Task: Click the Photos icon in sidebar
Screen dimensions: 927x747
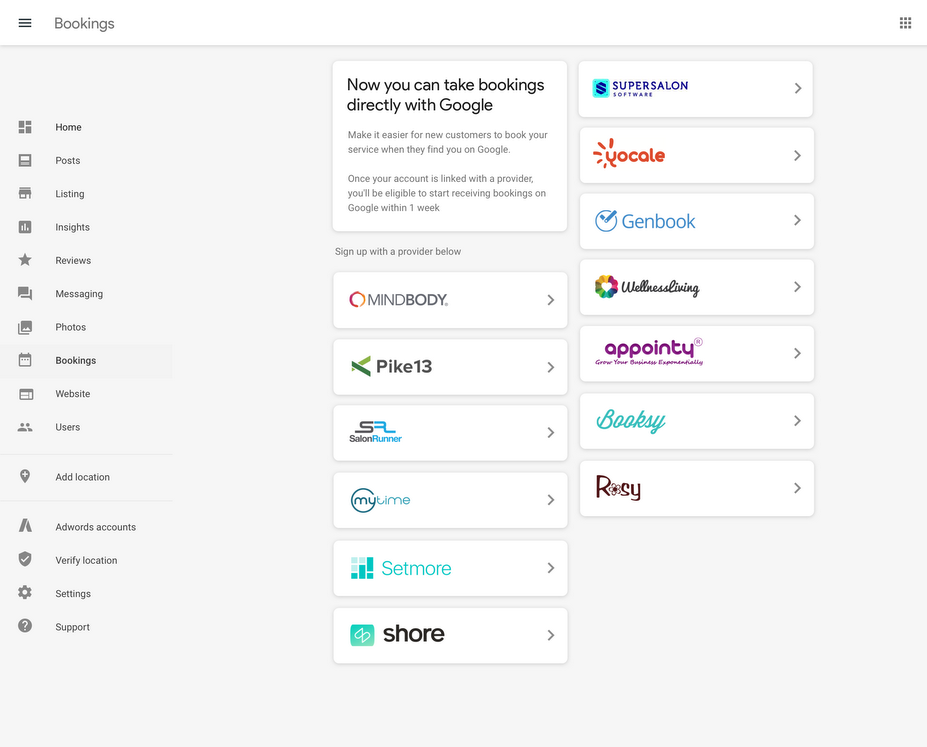Action: click(x=25, y=327)
